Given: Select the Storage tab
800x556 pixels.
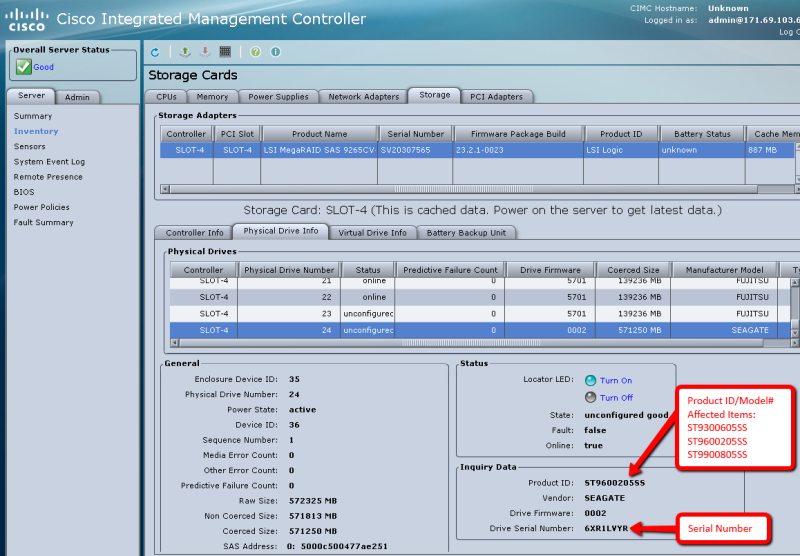Looking at the screenshot, I should coord(435,95).
